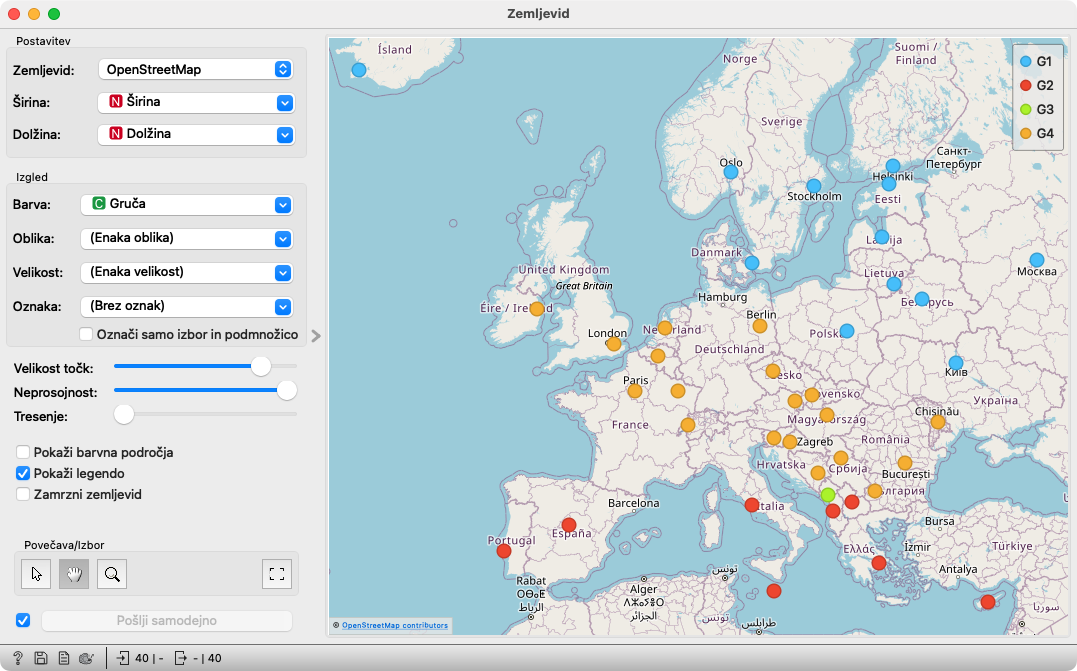Open the Širina latitude dropdown
The height and width of the screenshot is (671, 1077).
pyautogui.click(x=195, y=102)
